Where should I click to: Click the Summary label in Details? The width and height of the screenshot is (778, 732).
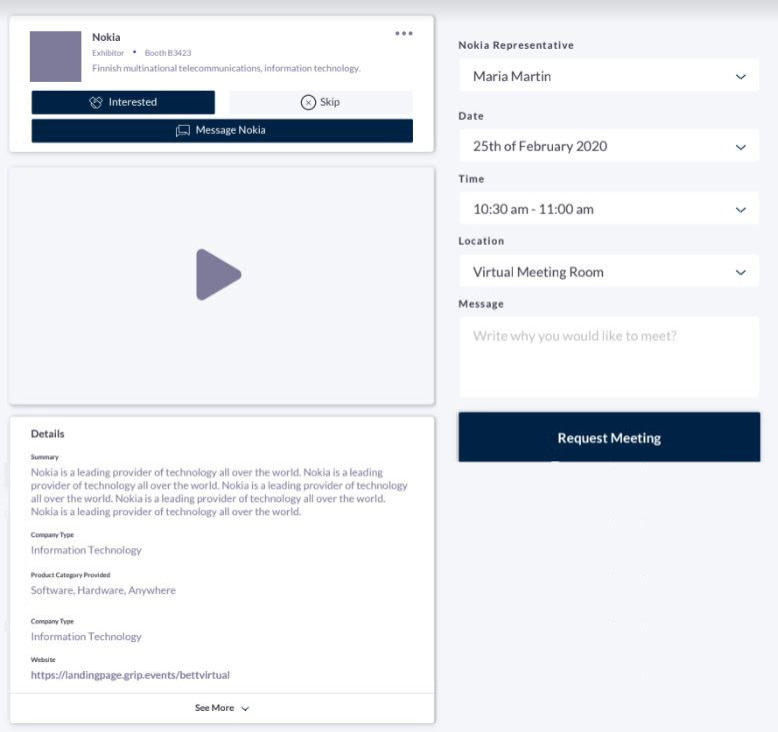tap(45, 457)
